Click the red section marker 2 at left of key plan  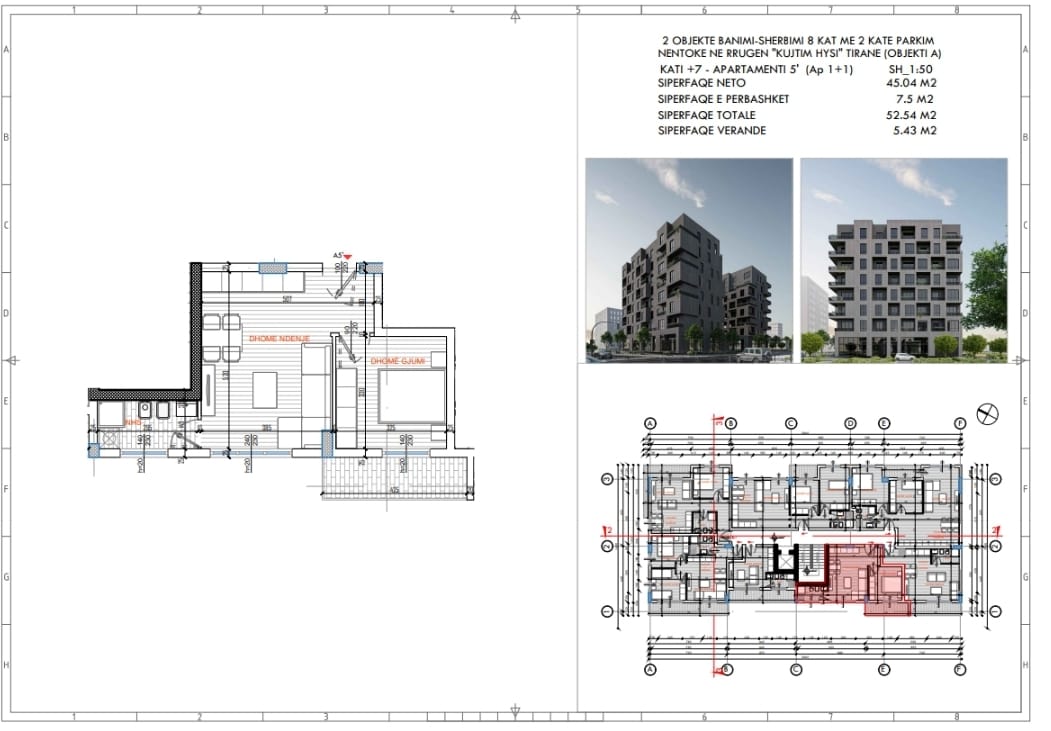(x=606, y=530)
